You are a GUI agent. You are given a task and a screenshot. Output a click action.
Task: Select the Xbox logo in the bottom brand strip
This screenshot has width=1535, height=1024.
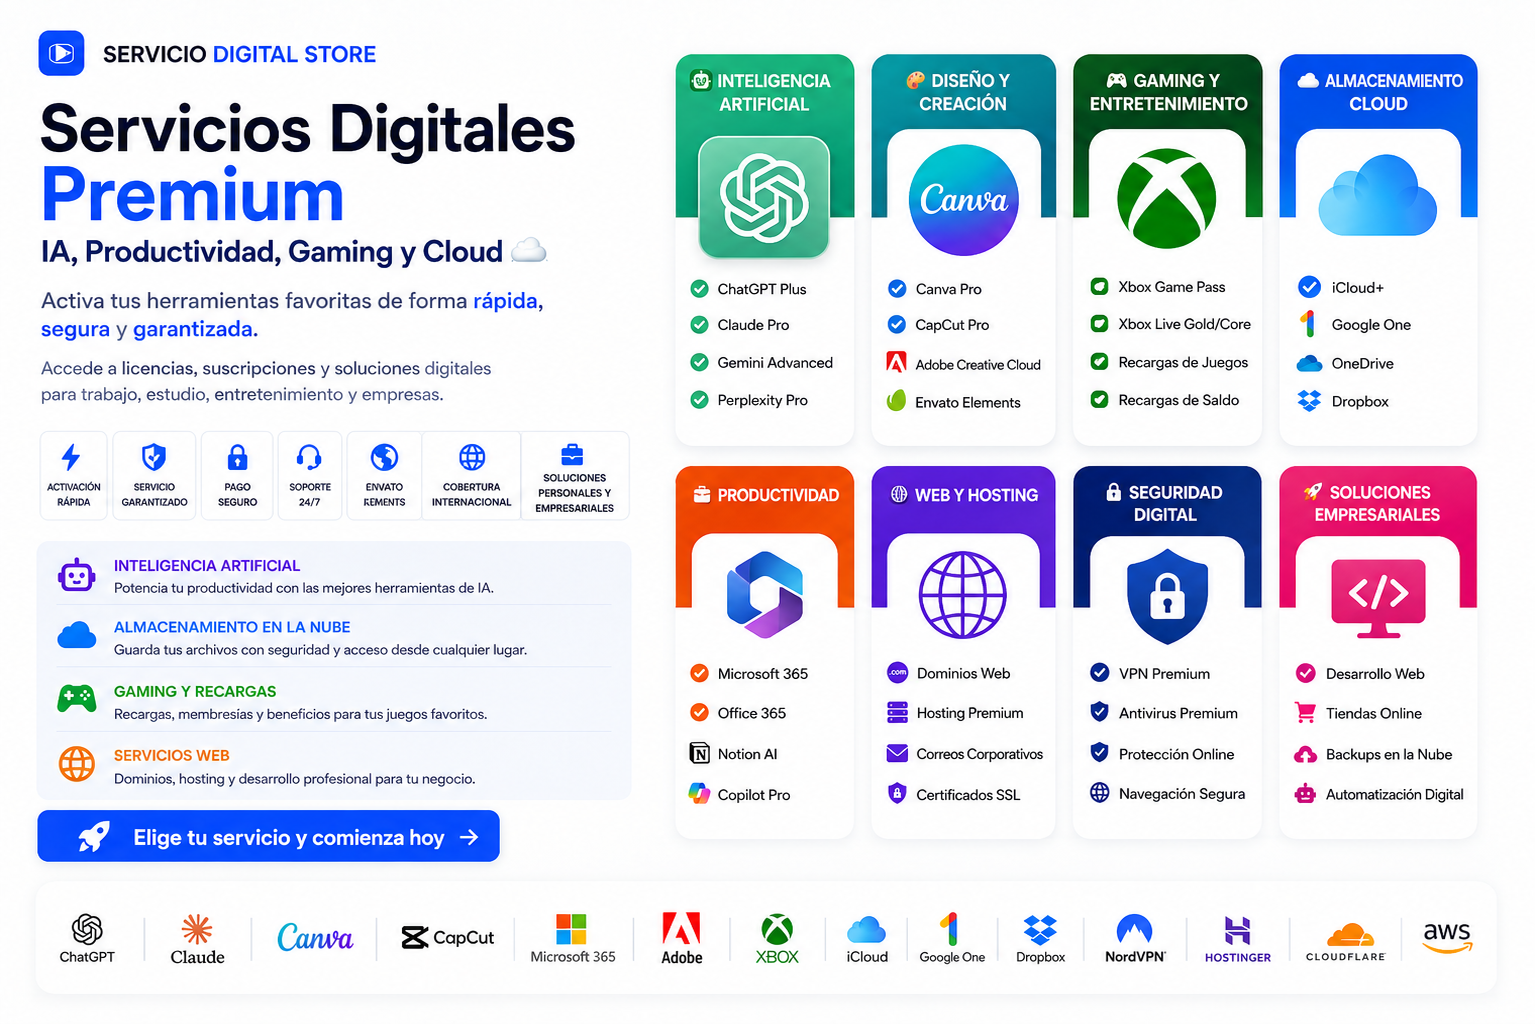coord(777,938)
